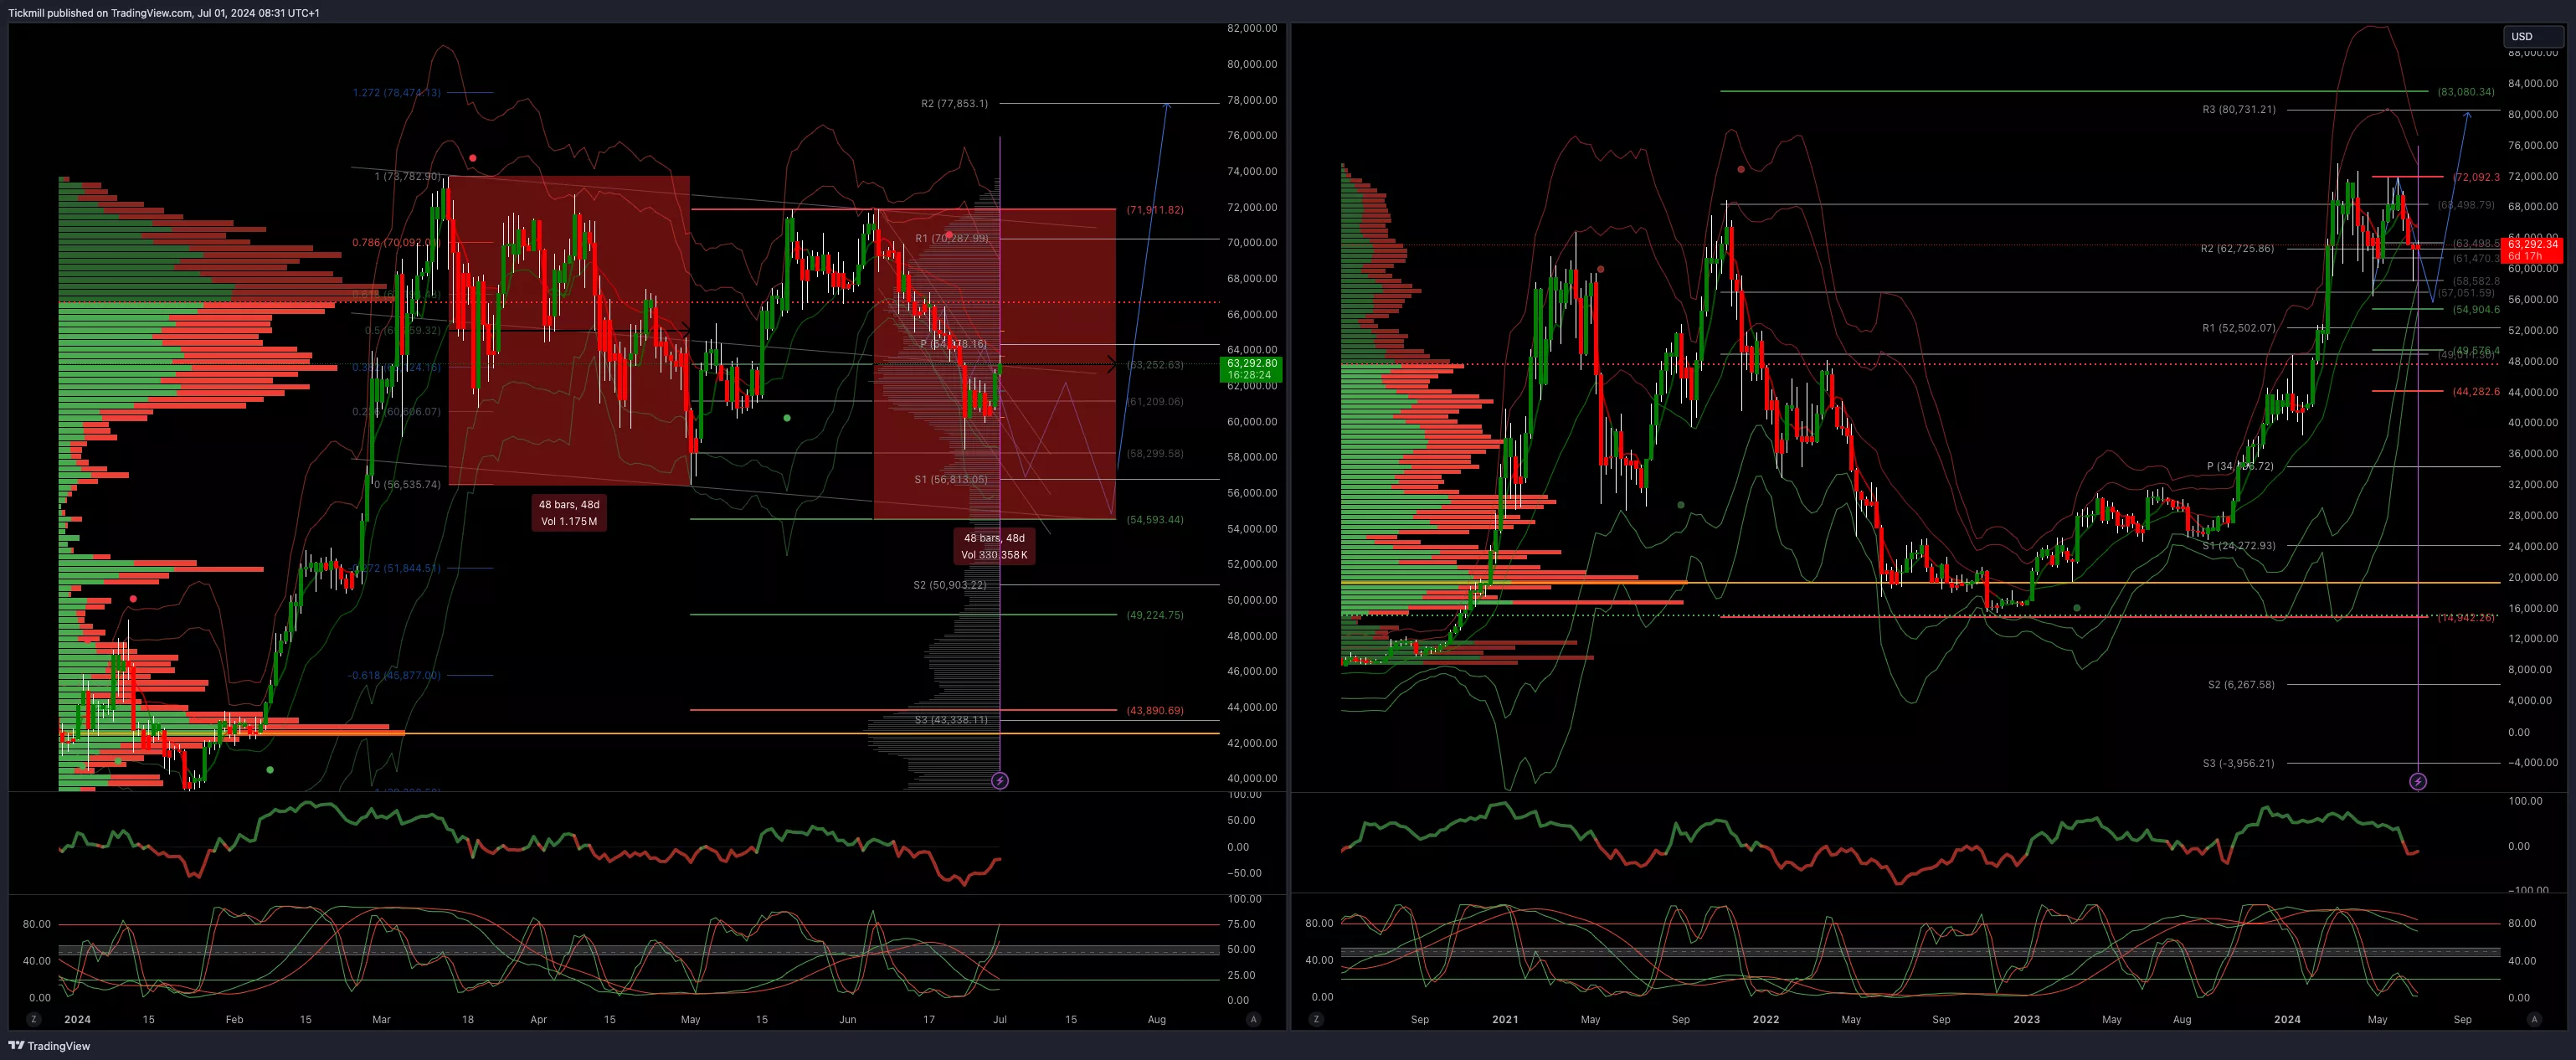Toggle auto-scale A button on right chart
This screenshot has width=2576, height=1060.
tap(2533, 1019)
